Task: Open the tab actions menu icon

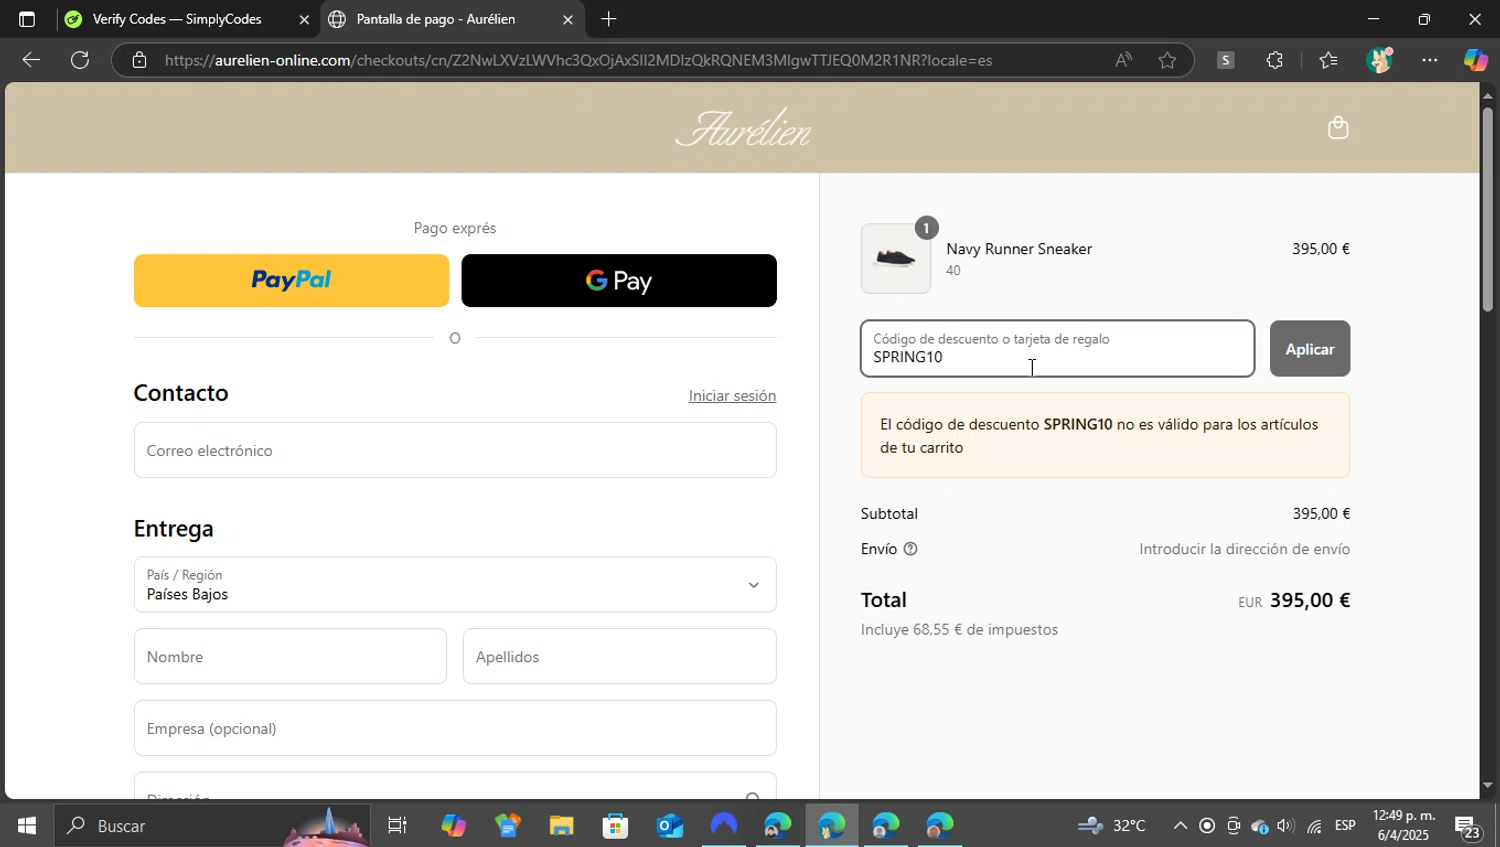Action: click(x=27, y=19)
